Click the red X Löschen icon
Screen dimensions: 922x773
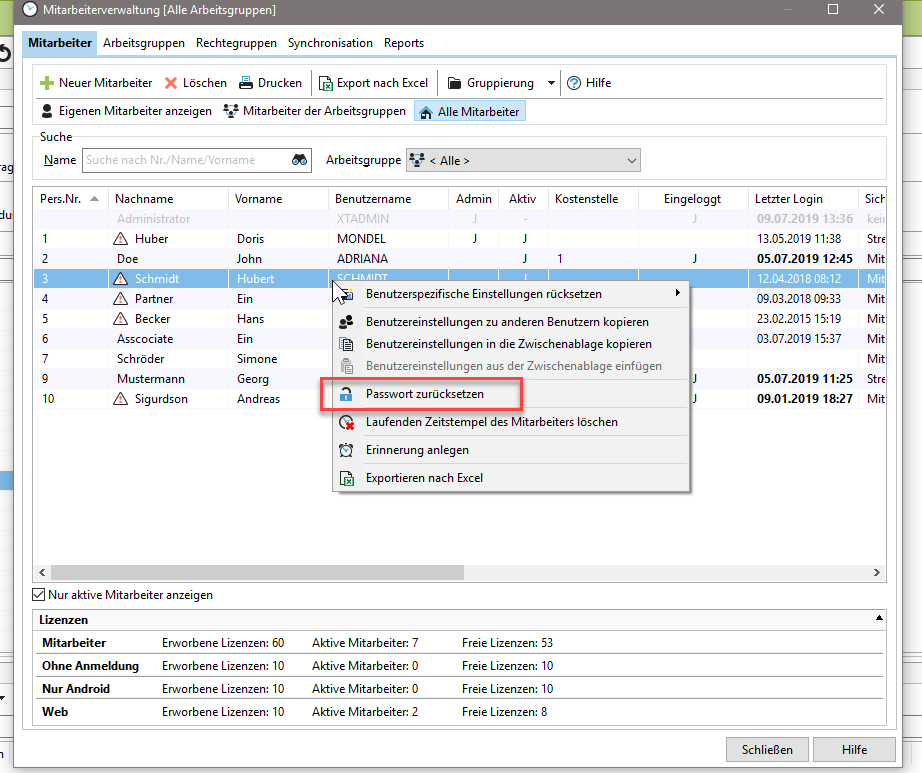171,83
